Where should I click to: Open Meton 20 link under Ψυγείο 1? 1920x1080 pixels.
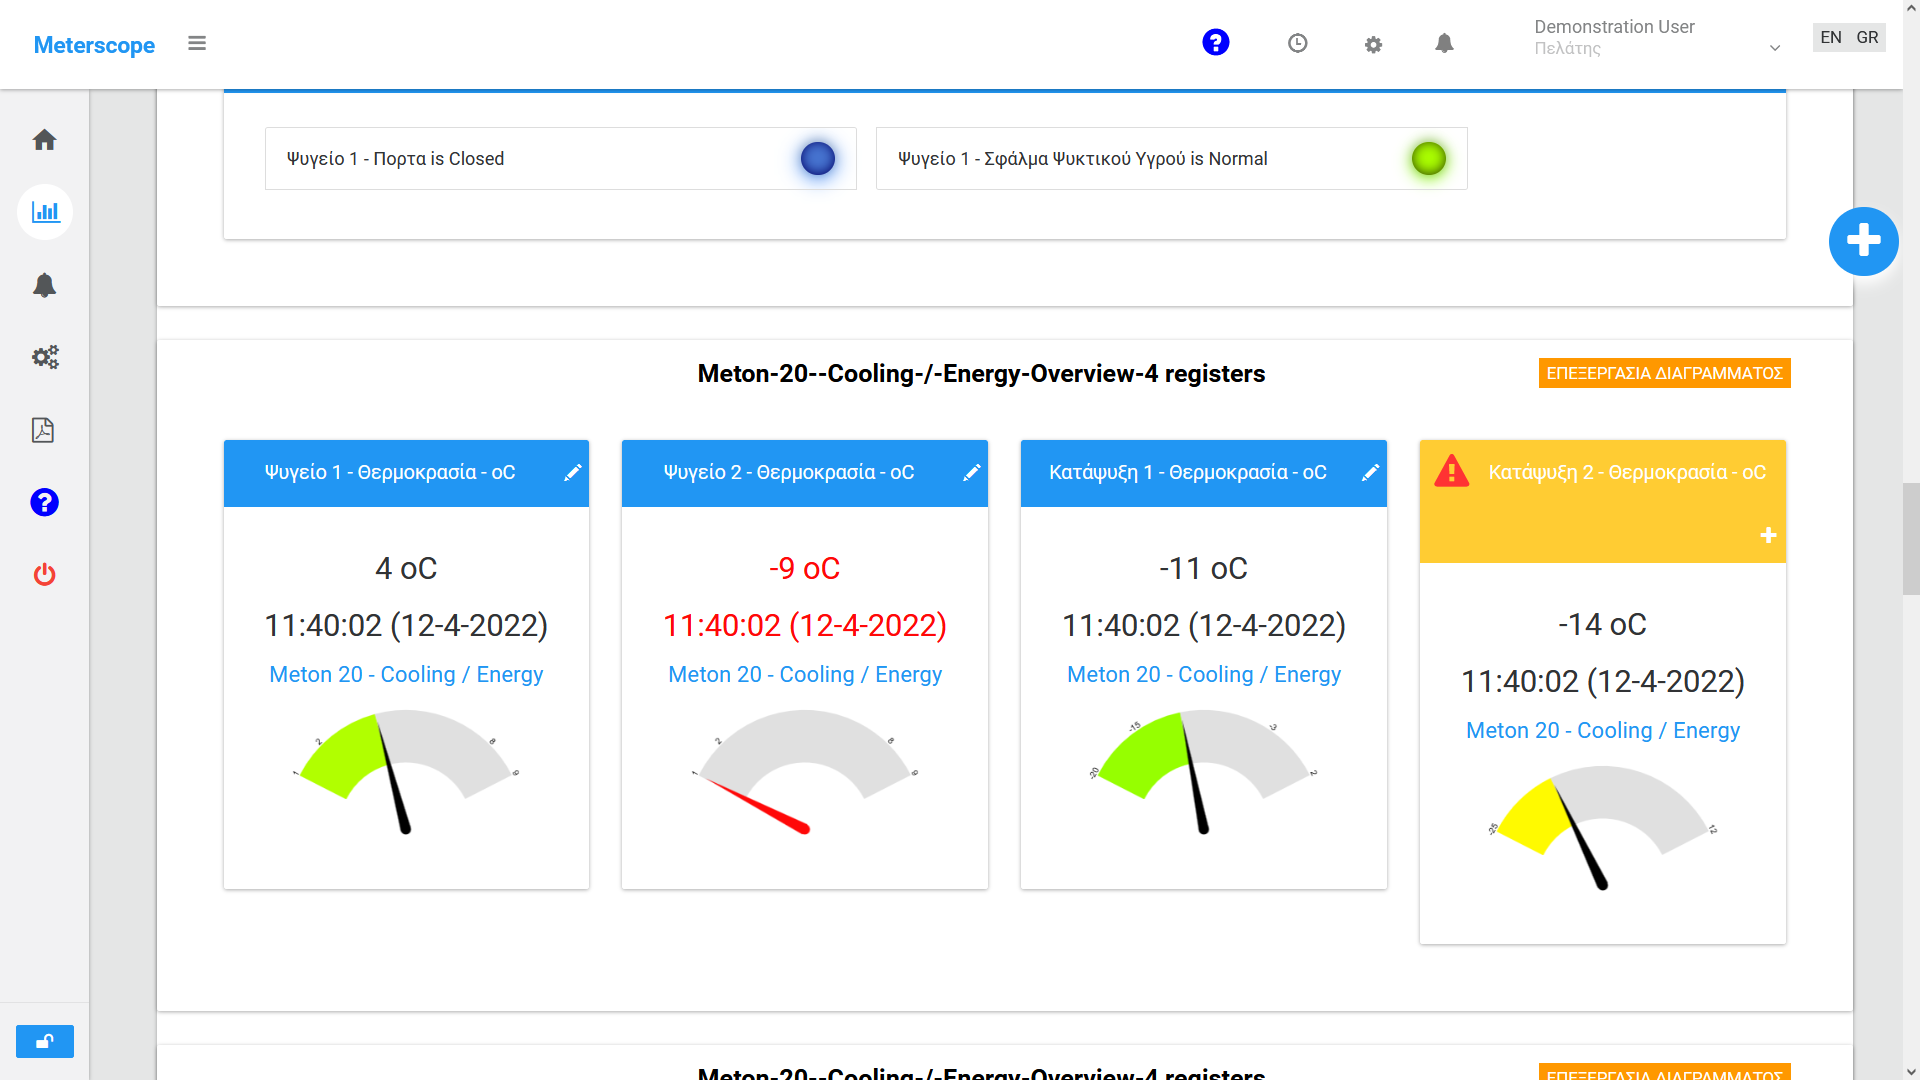[x=406, y=675]
